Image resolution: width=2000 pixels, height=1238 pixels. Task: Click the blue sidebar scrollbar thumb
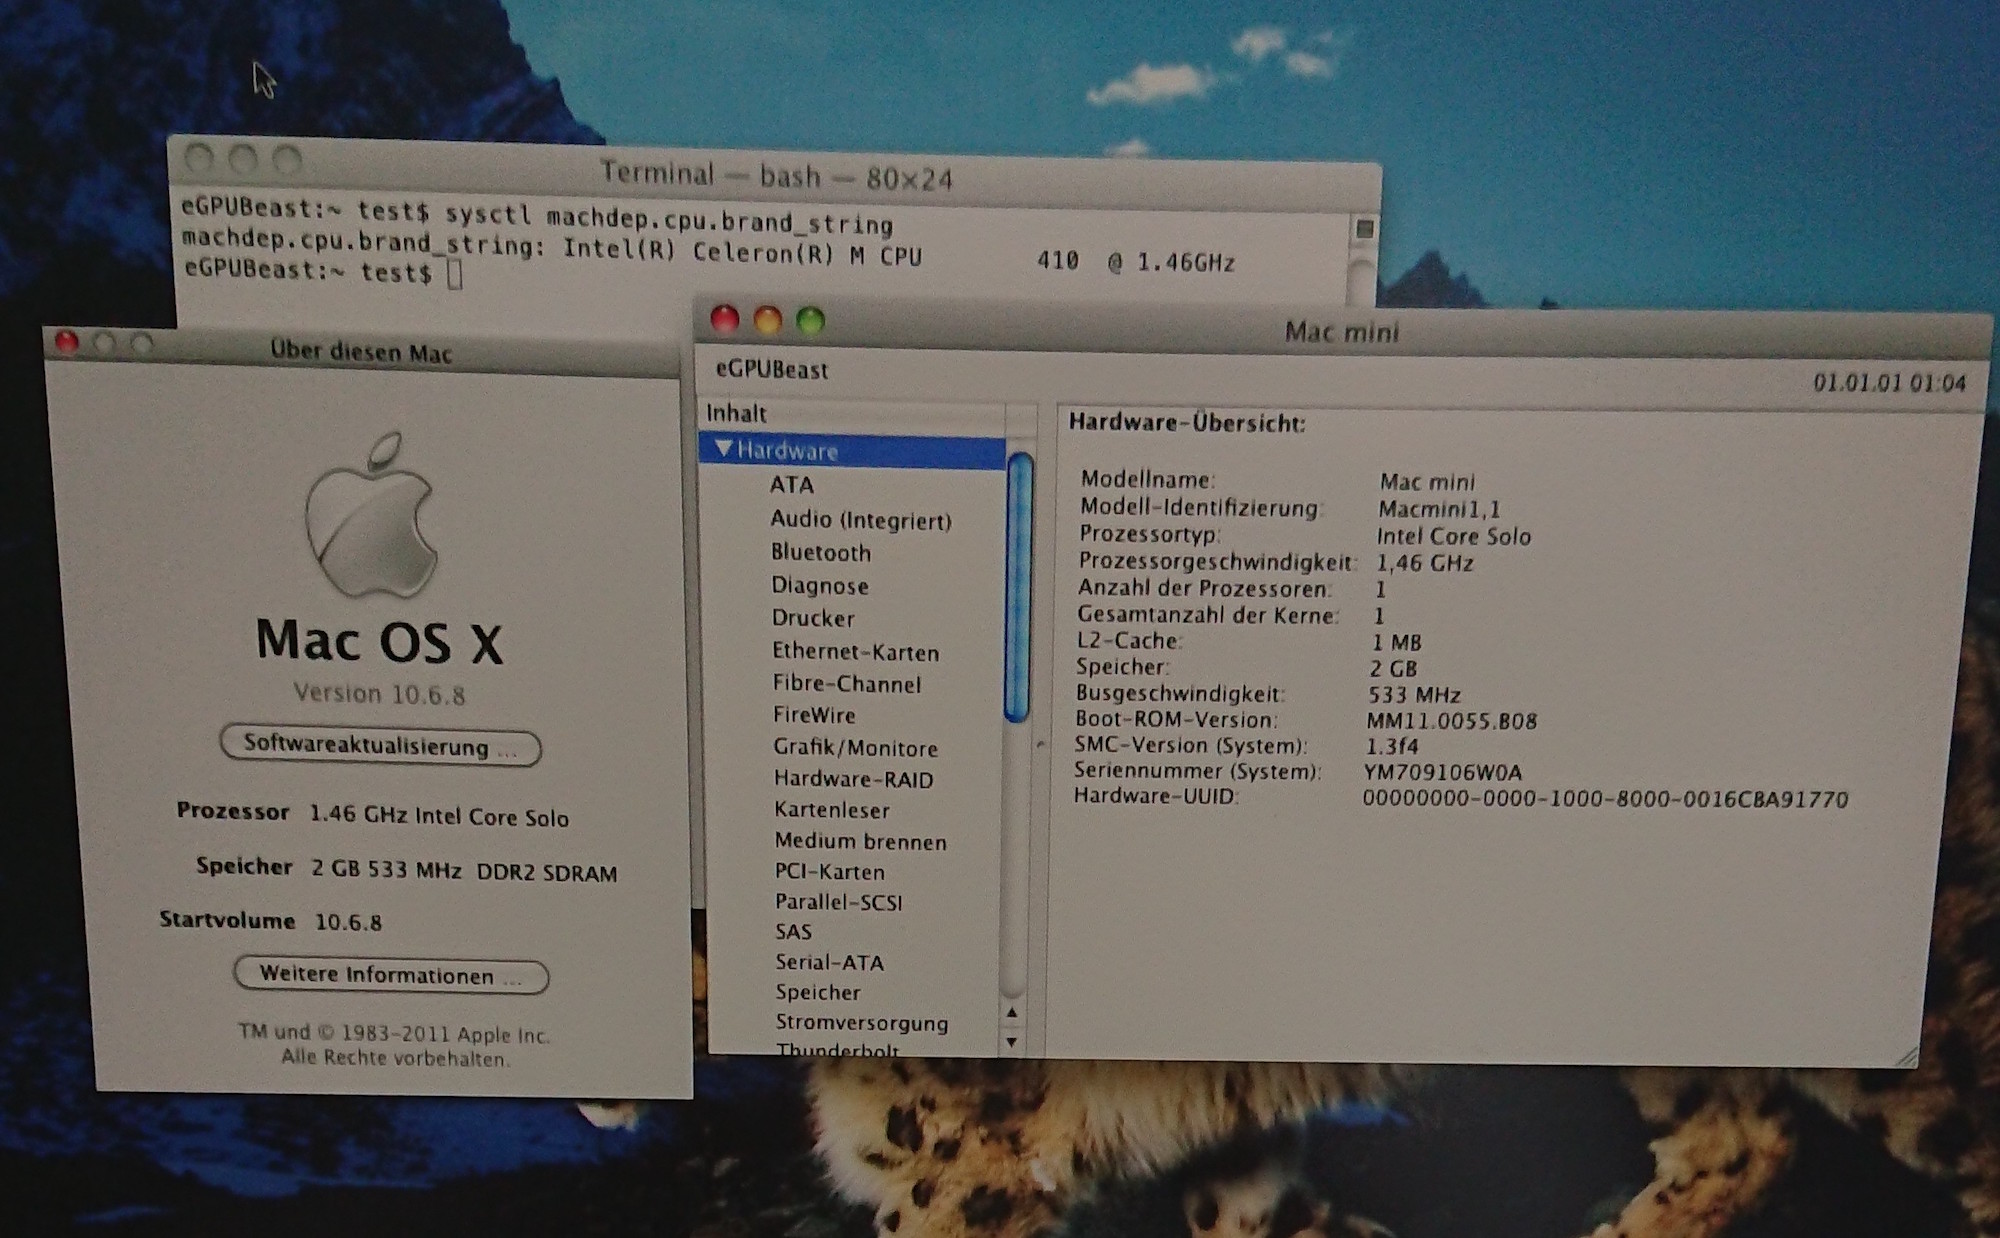coord(1018,590)
